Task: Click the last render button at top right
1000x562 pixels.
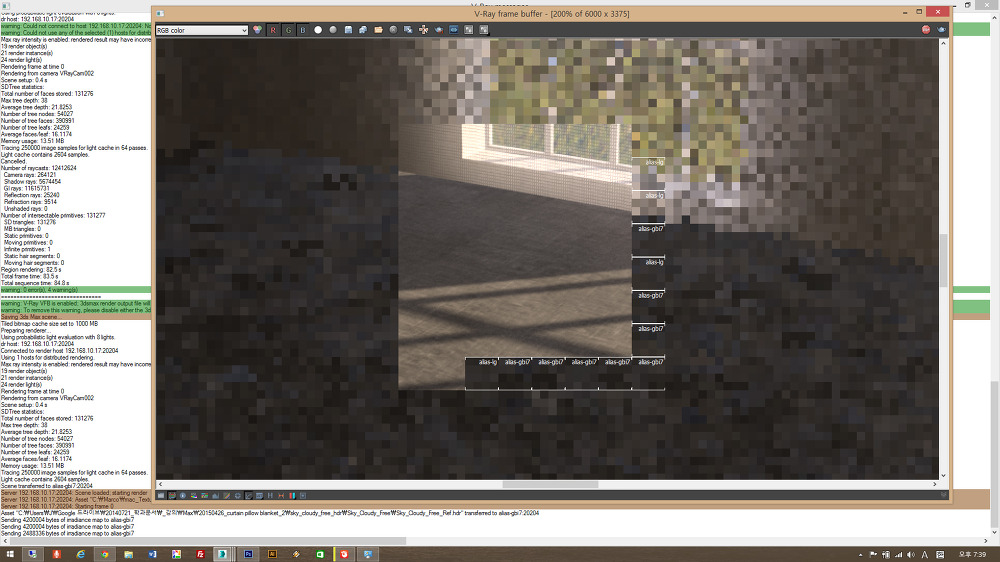Action: tap(941, 30)
